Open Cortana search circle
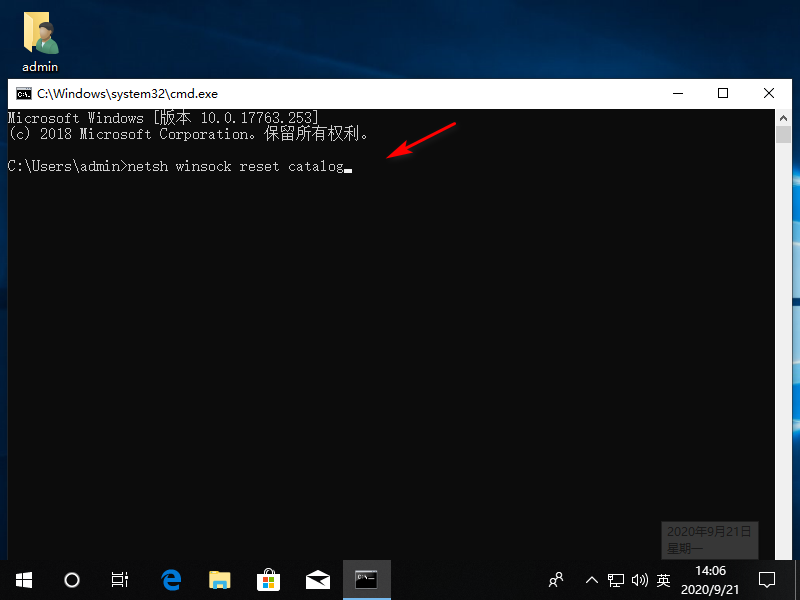This screenshot has width=800, height=600. [x=71, y=579]
